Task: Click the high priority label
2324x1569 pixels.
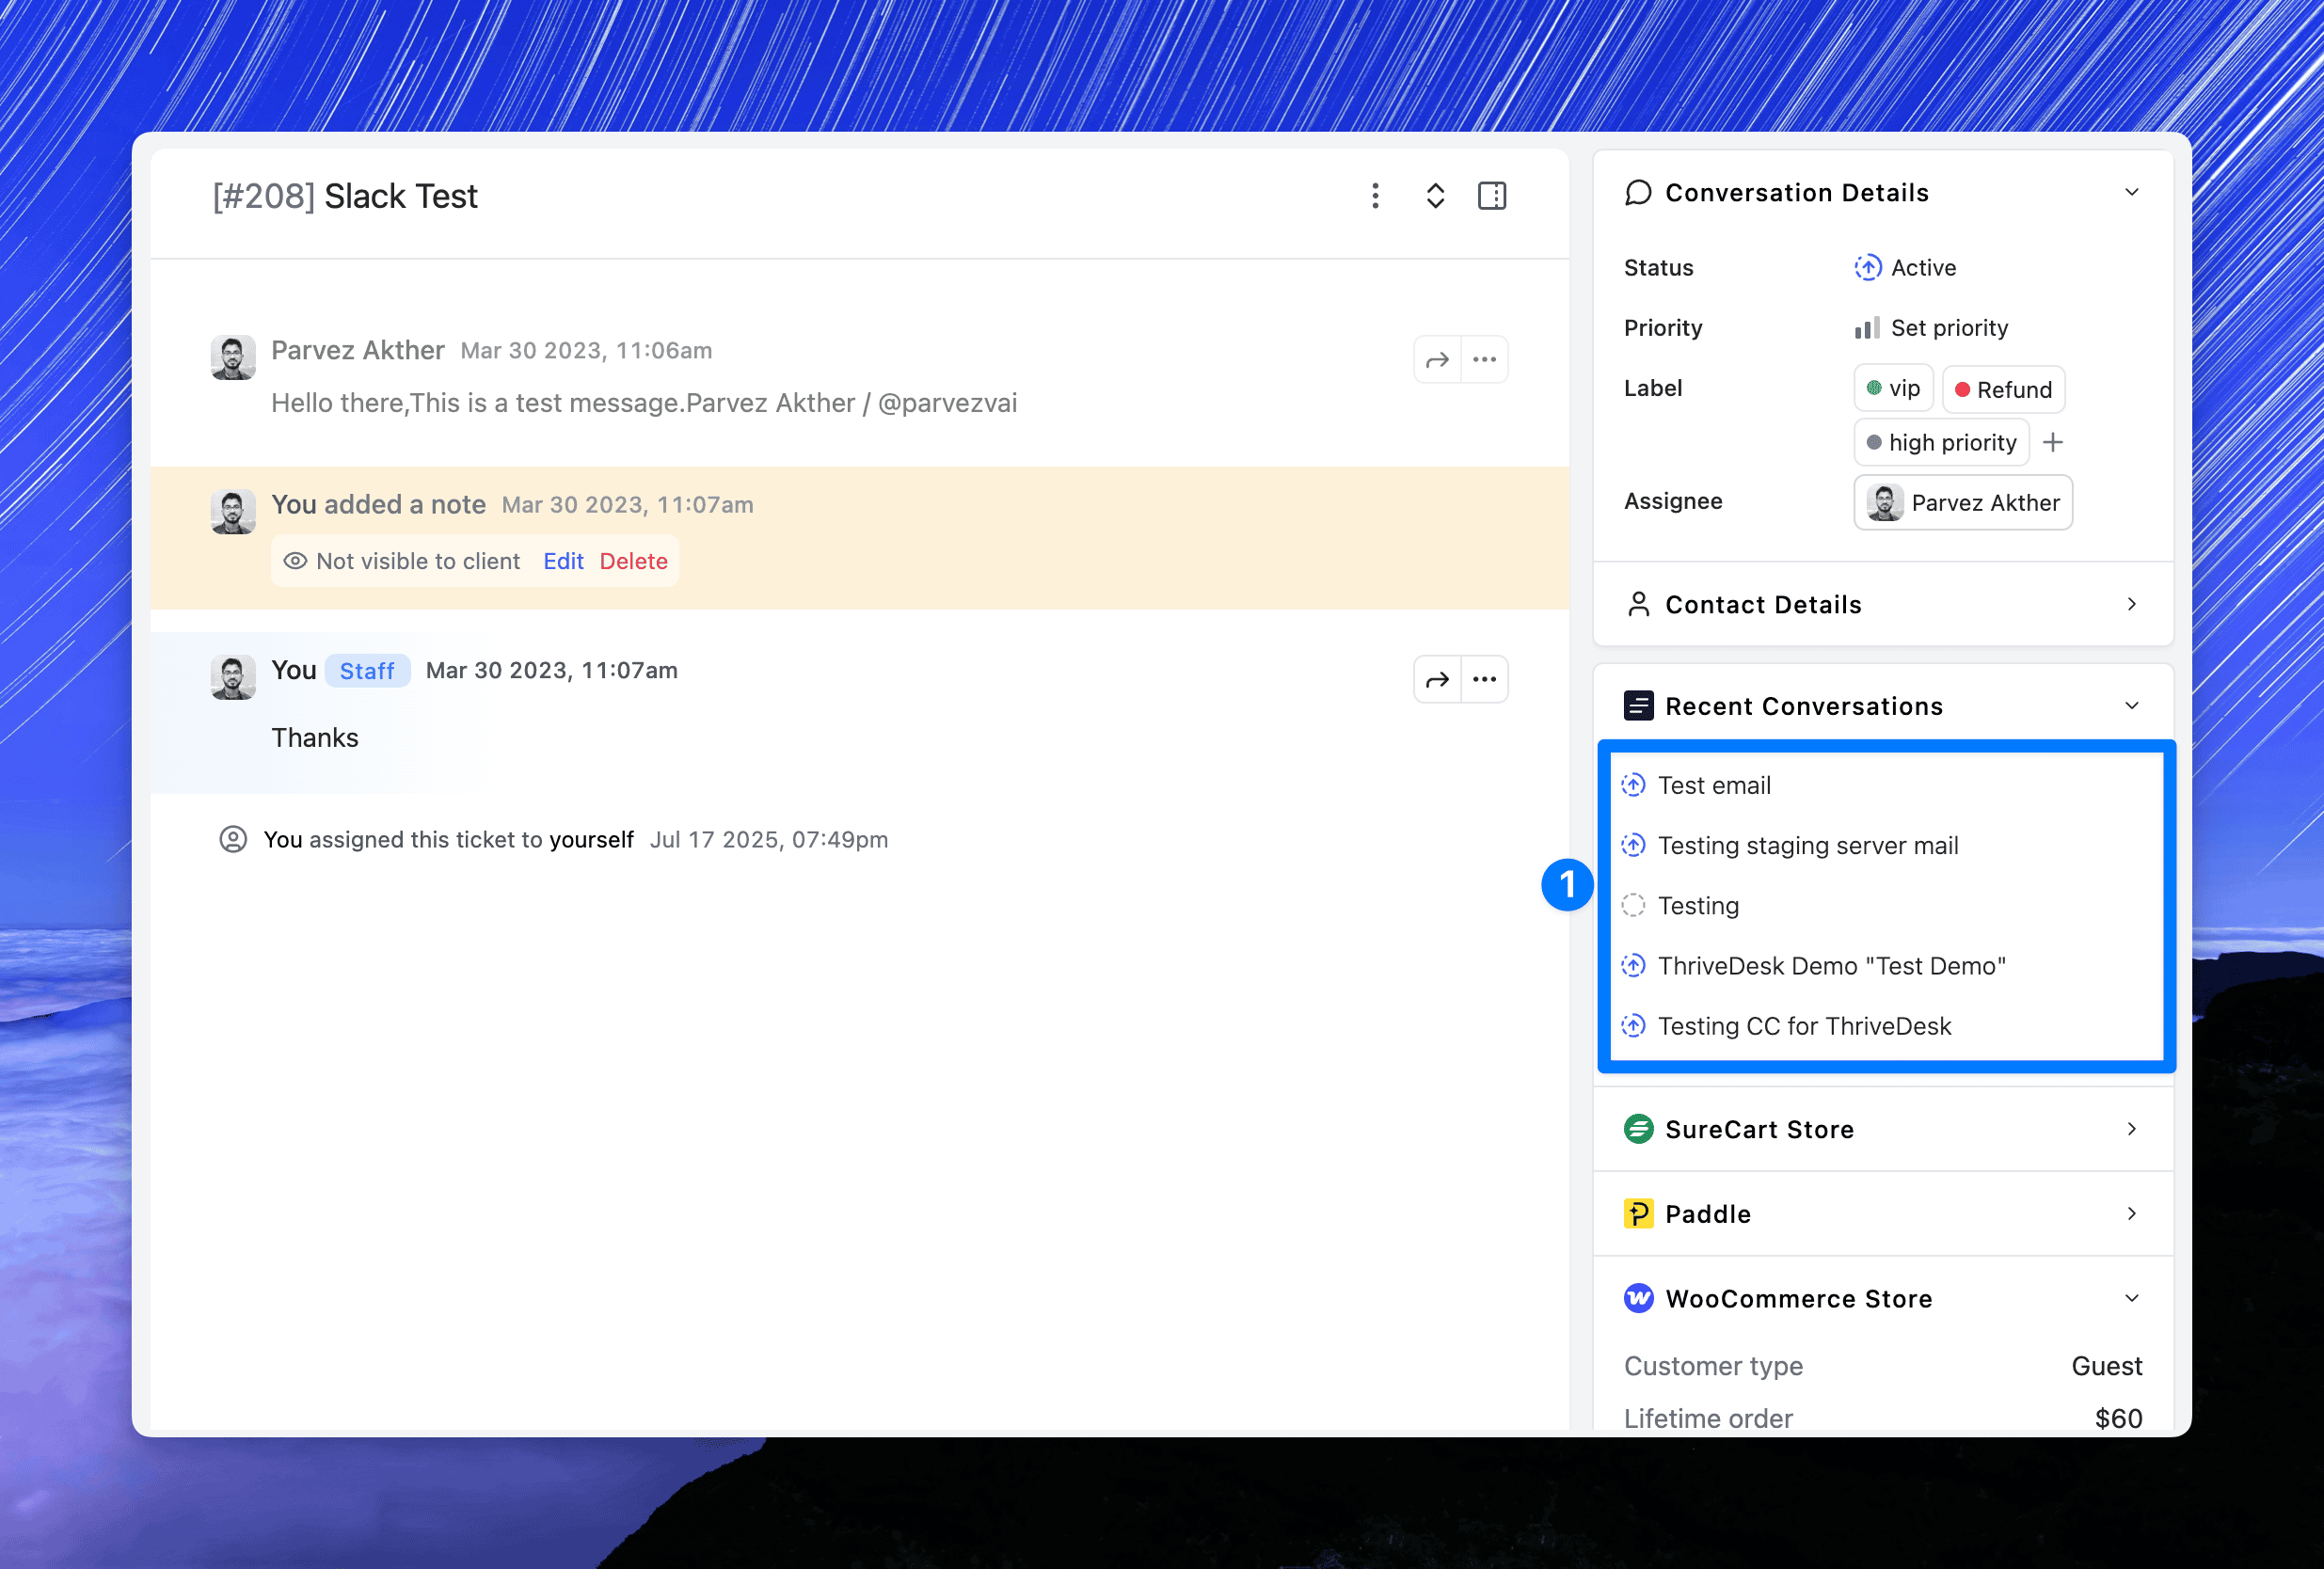Action: (1941, 442)
